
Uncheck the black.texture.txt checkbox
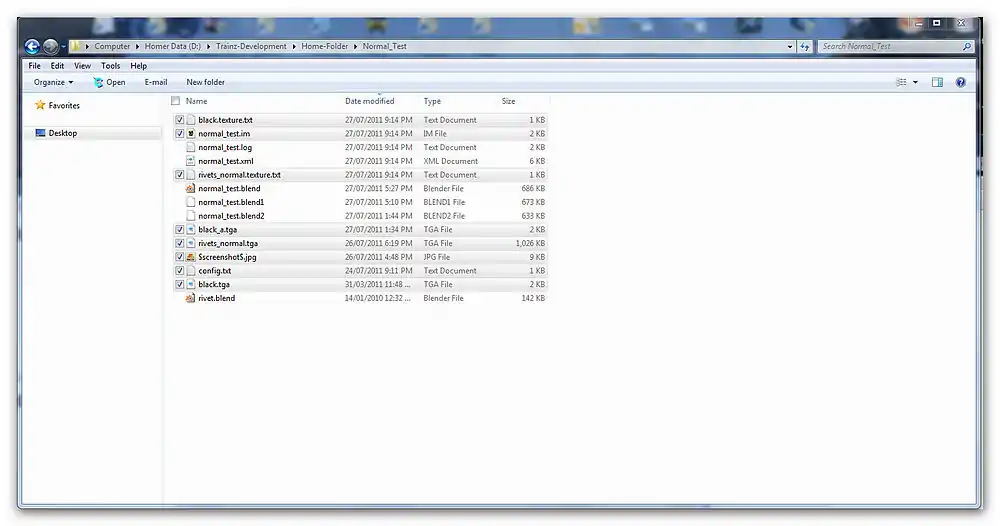pyautogui.click(x=180, y=120)
